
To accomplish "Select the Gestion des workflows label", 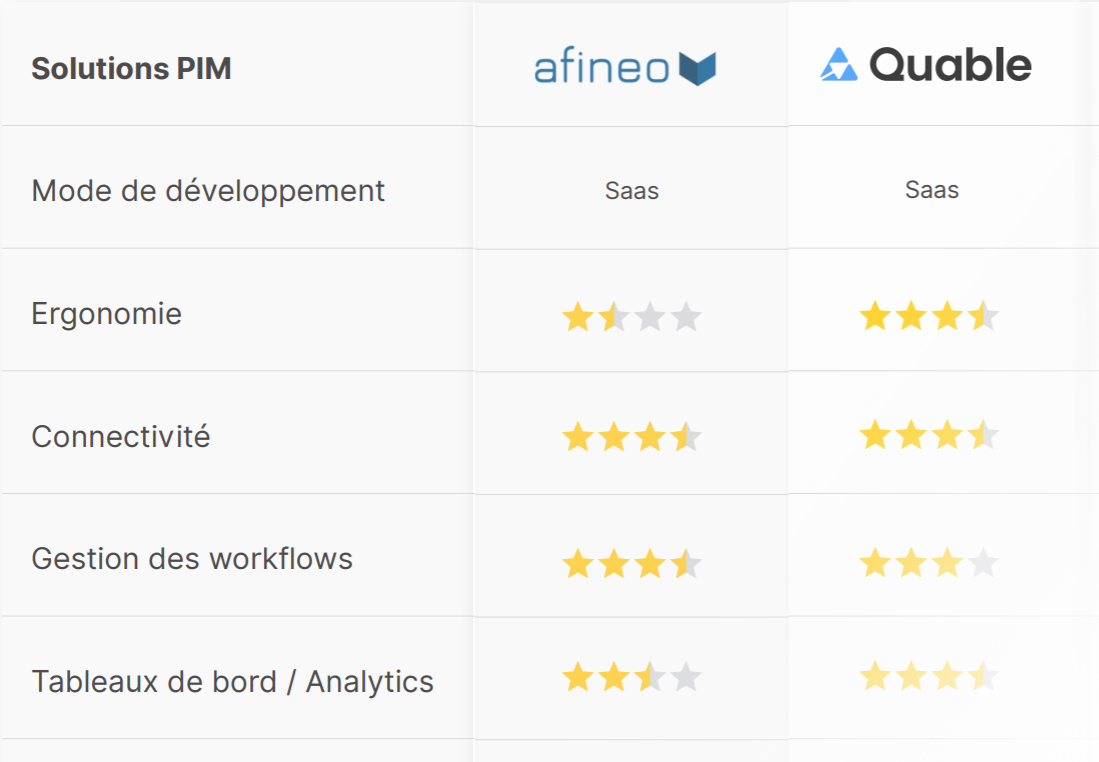I will [x=192, y=559].
